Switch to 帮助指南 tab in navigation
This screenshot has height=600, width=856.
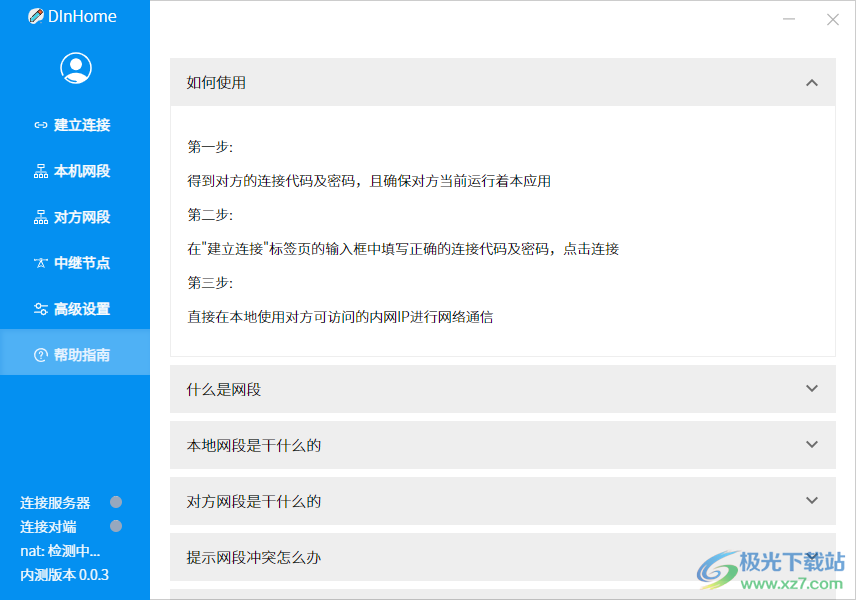click(x=75, y=352)
